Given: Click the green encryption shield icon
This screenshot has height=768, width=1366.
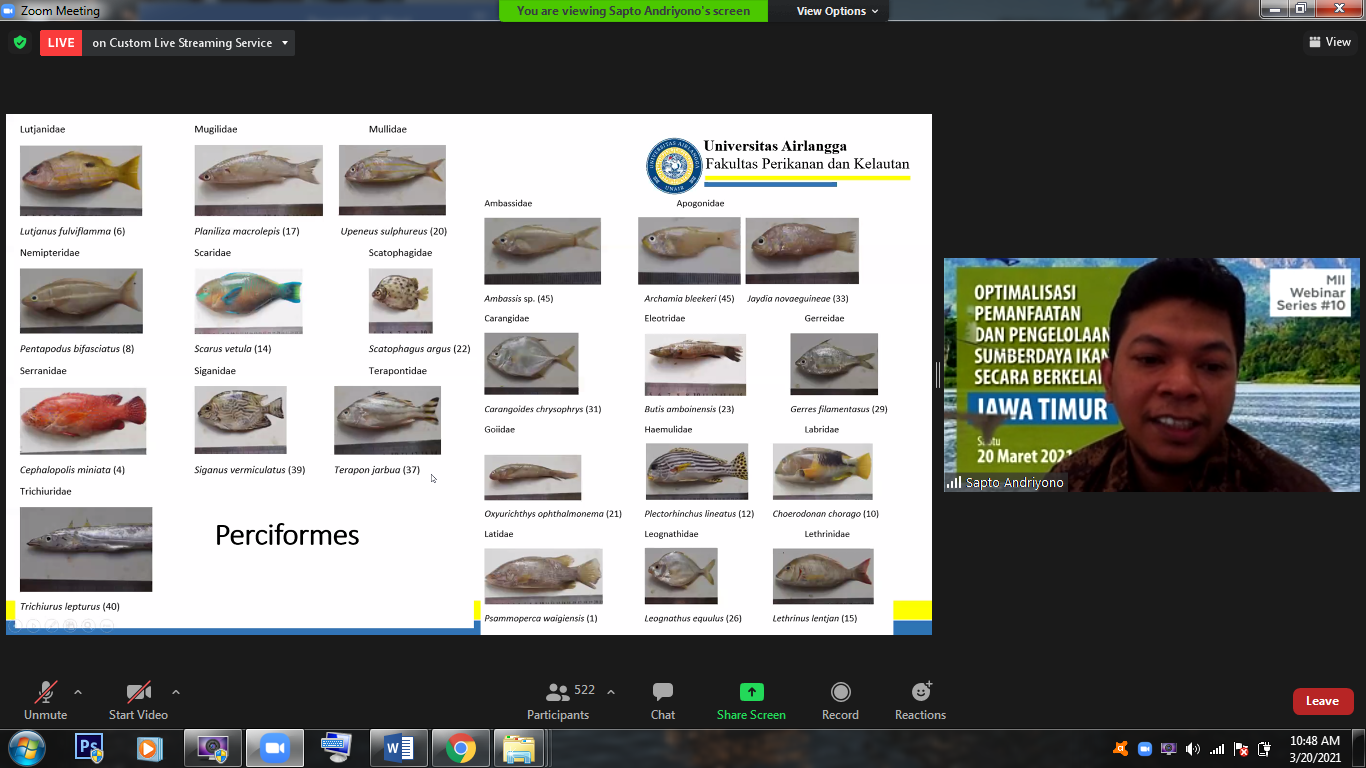Looking at the screenshot, I should pos(20,42).
